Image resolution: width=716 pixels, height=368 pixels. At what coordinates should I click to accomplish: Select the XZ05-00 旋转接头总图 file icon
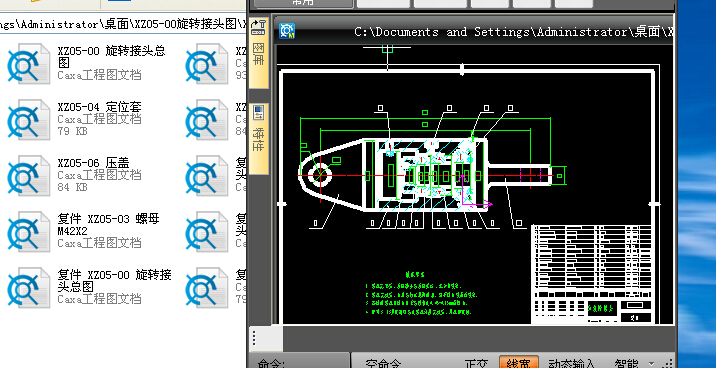pos(28,64)
